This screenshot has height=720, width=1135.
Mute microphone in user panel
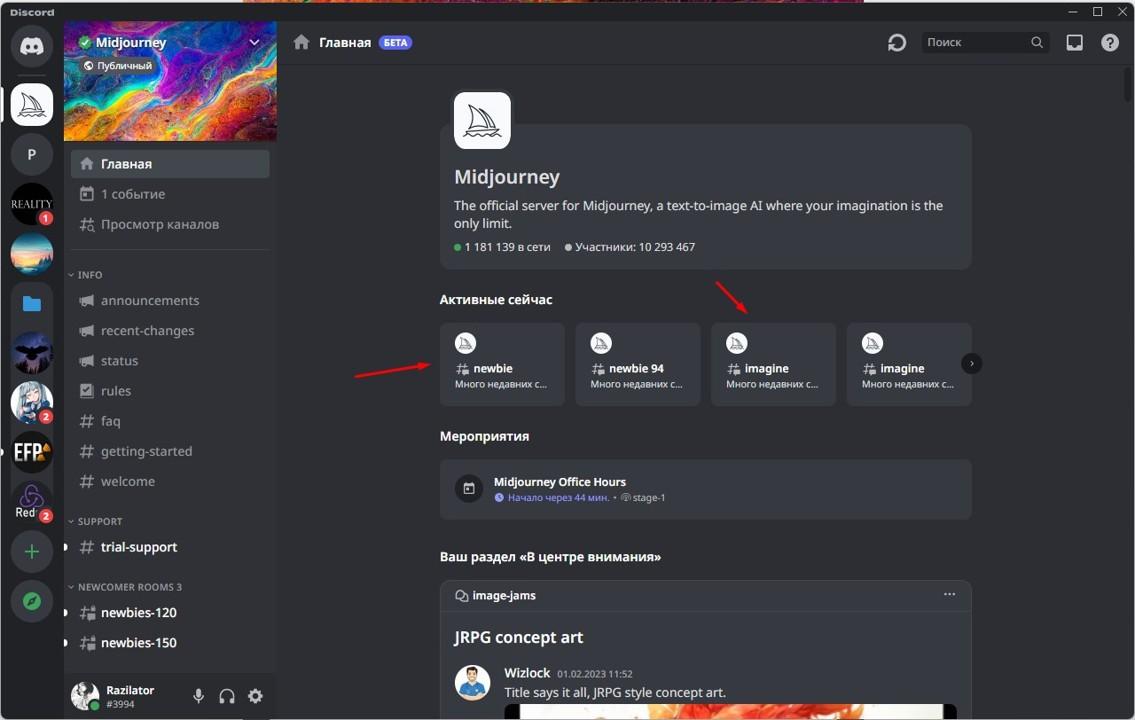tap(198, 696)
